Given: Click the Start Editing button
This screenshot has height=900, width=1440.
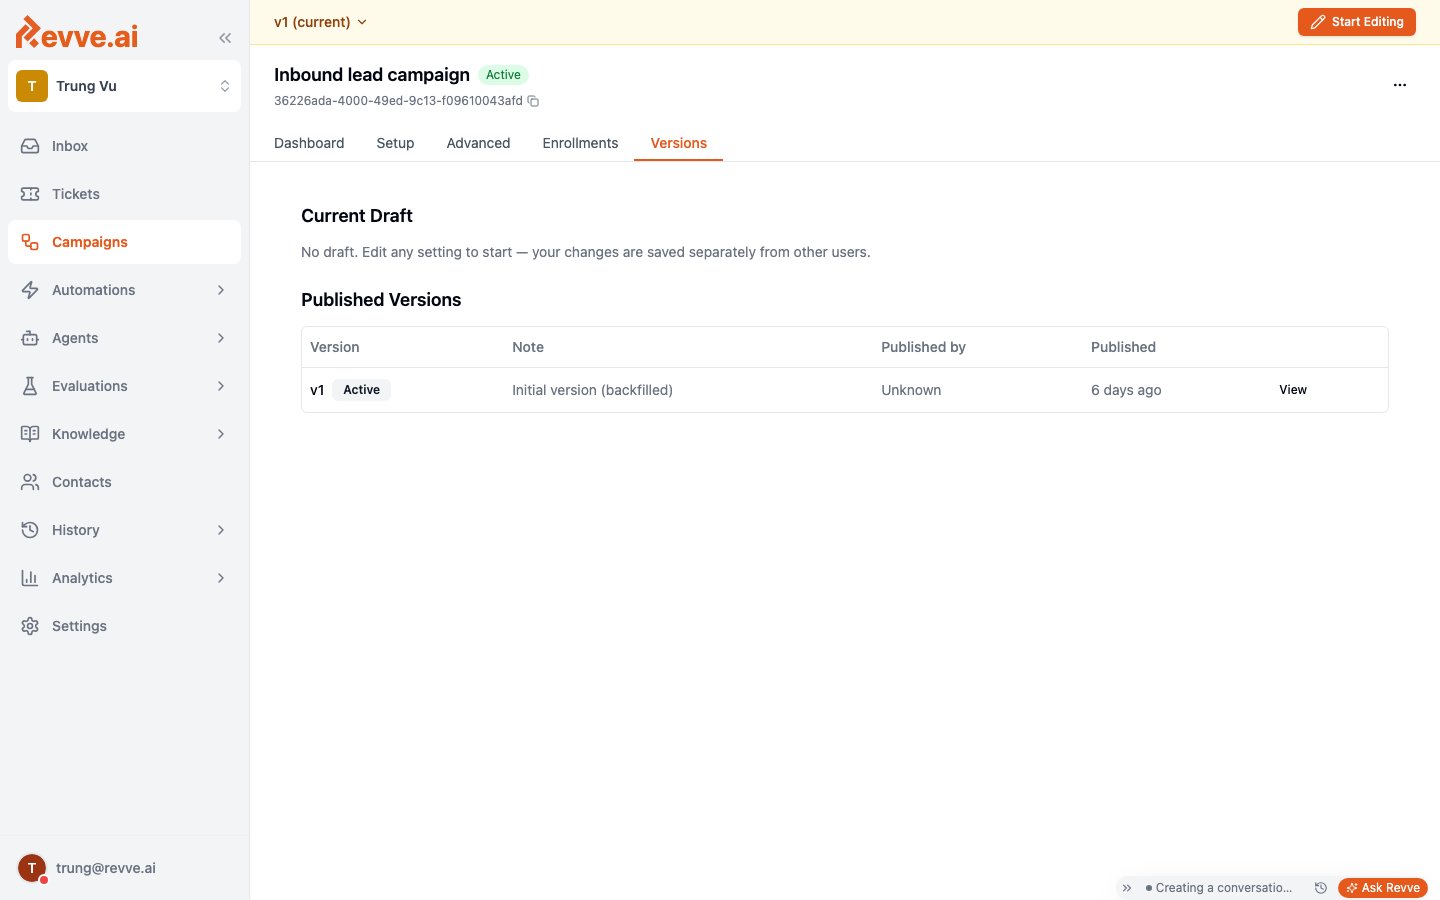Looking at the screenshot, I should click(x=1356, y=22).
